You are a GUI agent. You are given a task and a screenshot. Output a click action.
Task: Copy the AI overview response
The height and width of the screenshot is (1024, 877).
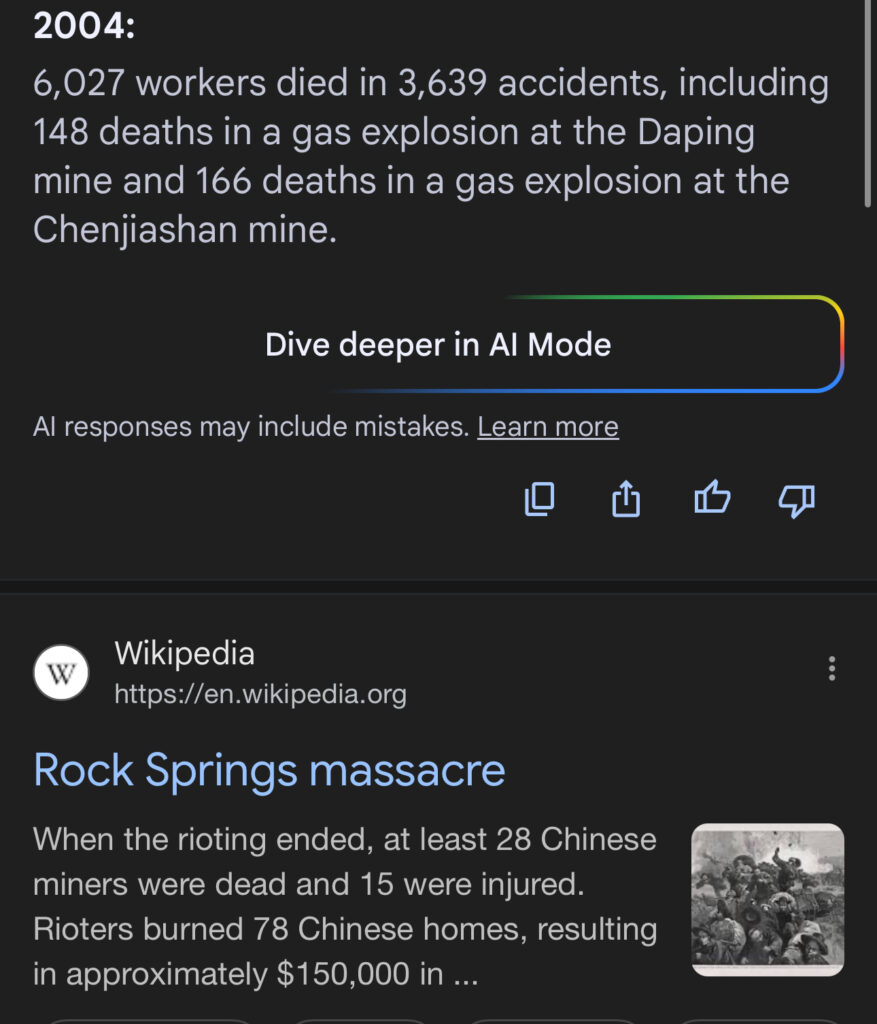pyautogui.click(x=540, y=499)
